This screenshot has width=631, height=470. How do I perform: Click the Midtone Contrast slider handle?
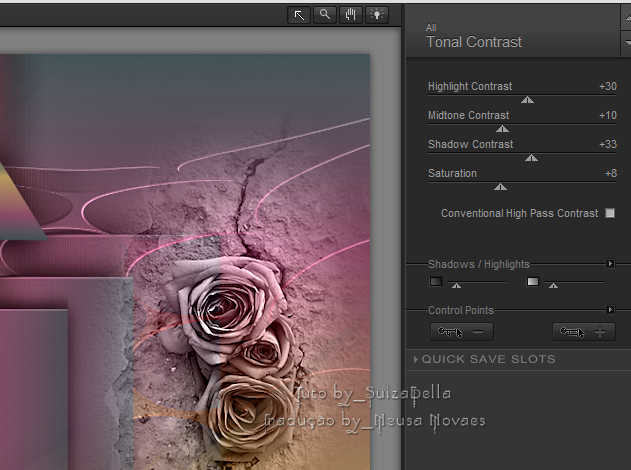tap(502, 129)
